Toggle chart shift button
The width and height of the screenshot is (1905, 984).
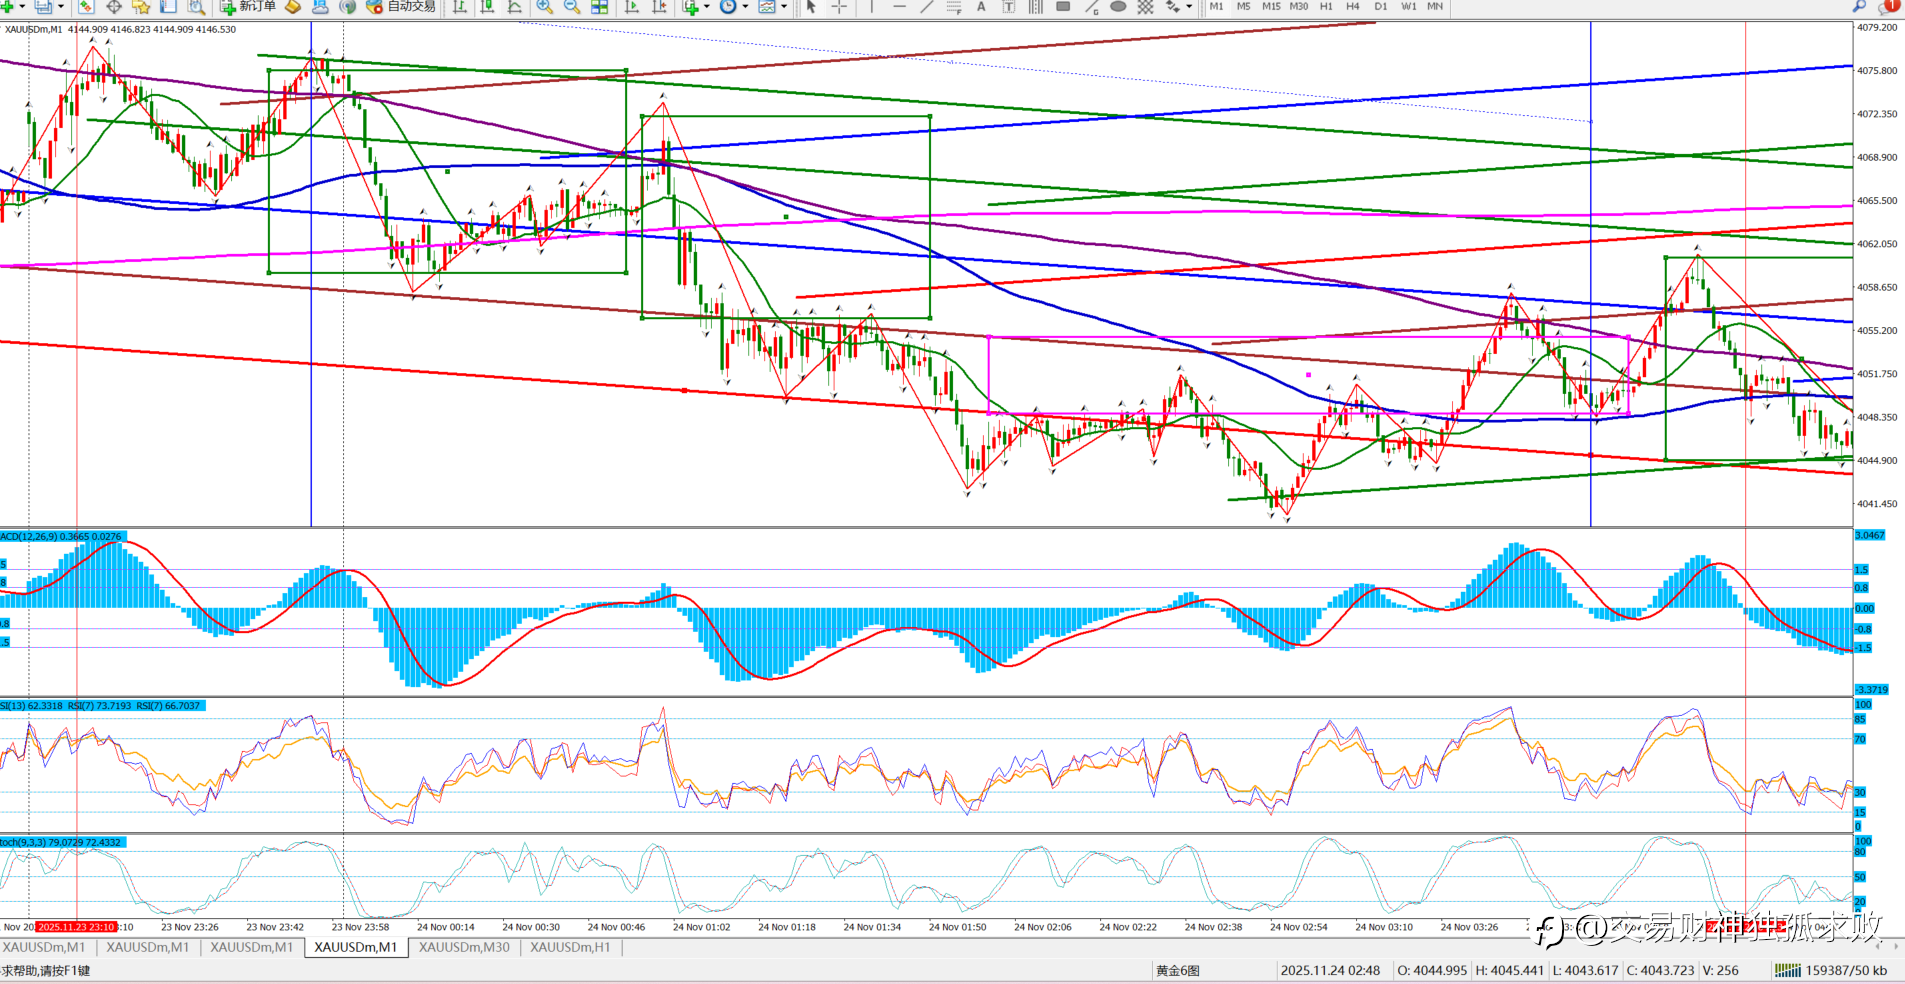[660, 6]
